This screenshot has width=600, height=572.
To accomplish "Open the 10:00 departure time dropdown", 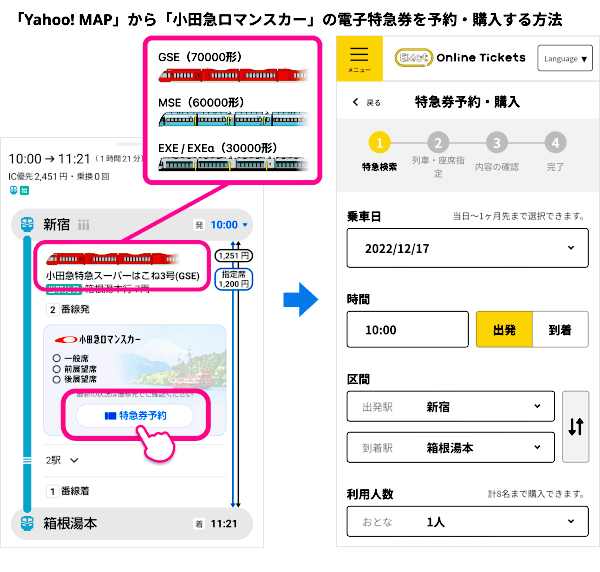I will click(x=229, y=225).
